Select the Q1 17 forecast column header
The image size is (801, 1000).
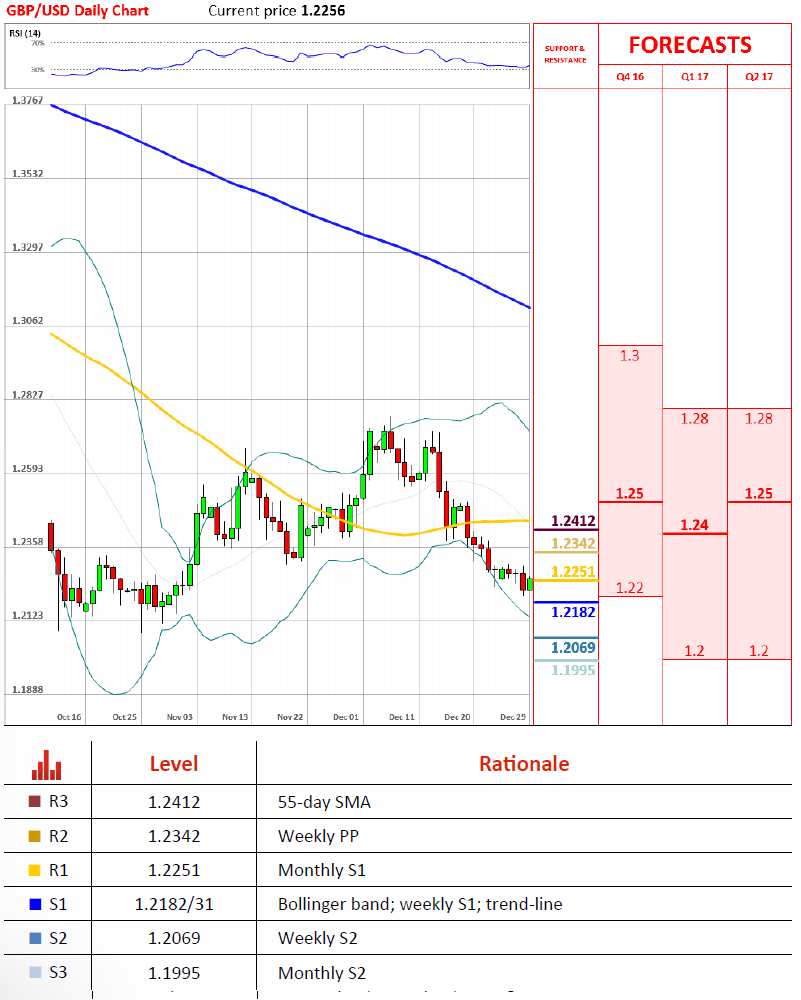pyautogui.click(x=694, y=77)
